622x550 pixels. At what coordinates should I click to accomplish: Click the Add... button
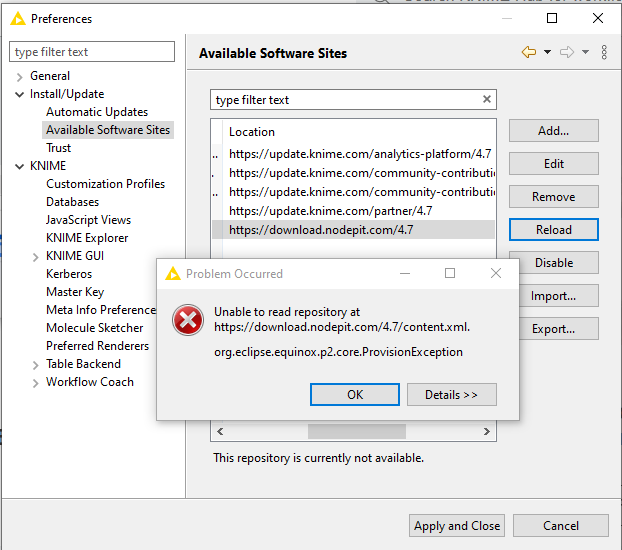tap(553, 131)
